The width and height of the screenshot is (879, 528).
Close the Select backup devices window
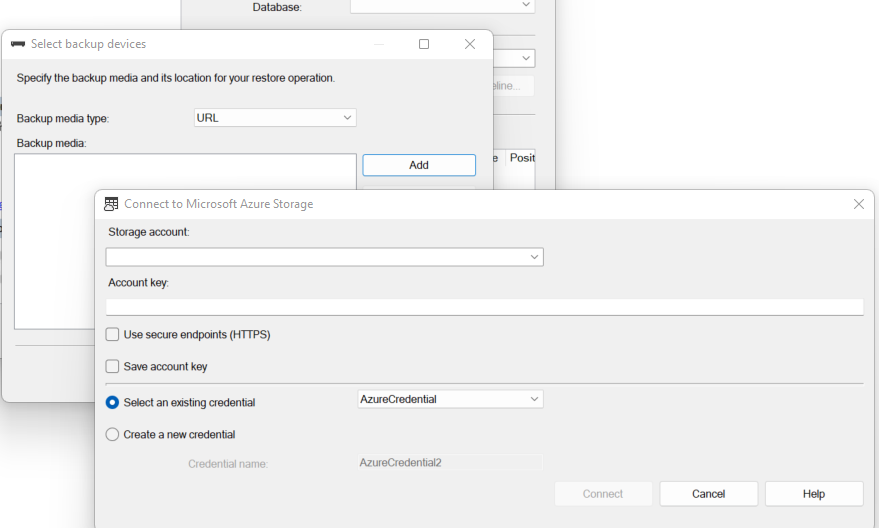[x=470, y=44]
